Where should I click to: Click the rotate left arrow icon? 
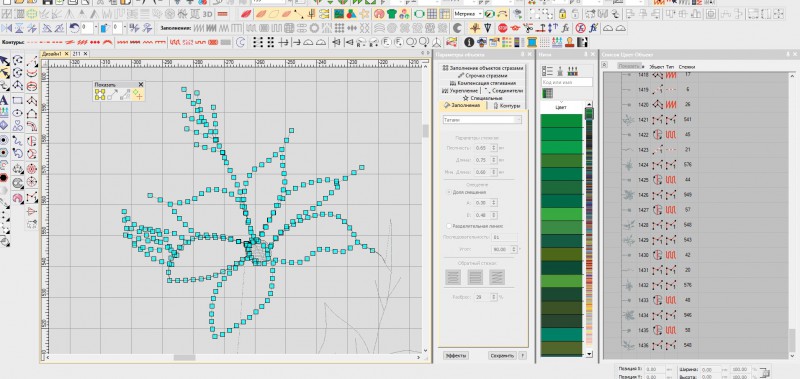pos(74,28)
